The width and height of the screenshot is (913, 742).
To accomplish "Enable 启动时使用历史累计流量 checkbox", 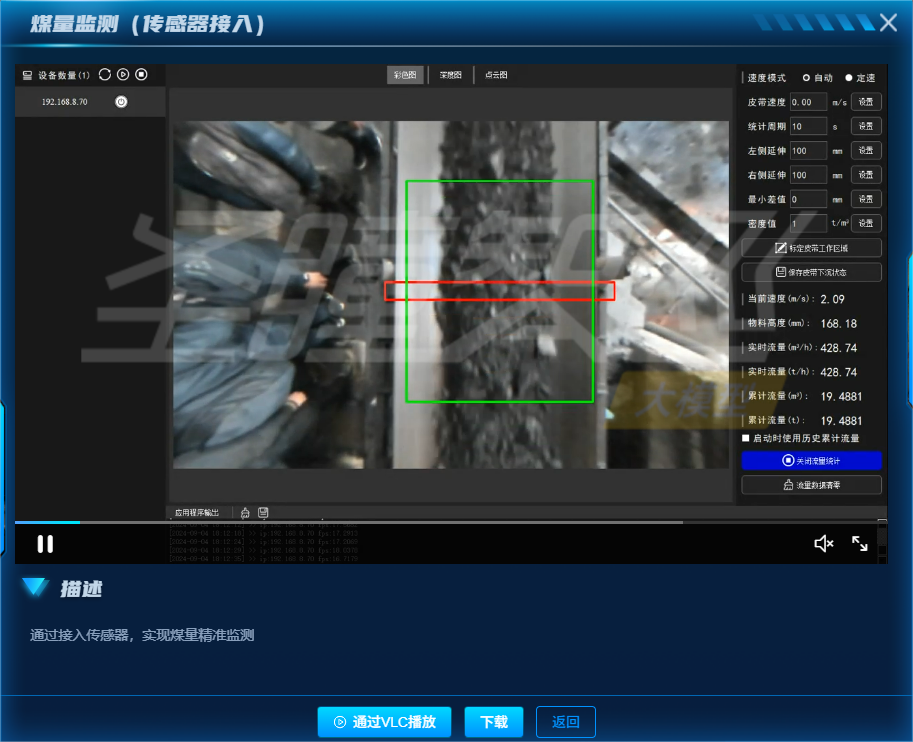I will click(x=746, y=438).
